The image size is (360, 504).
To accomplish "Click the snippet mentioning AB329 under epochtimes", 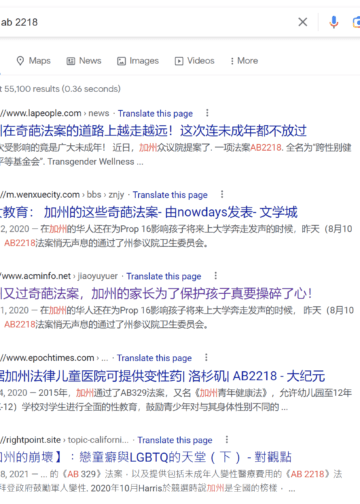I will click(x=176, y=400).
